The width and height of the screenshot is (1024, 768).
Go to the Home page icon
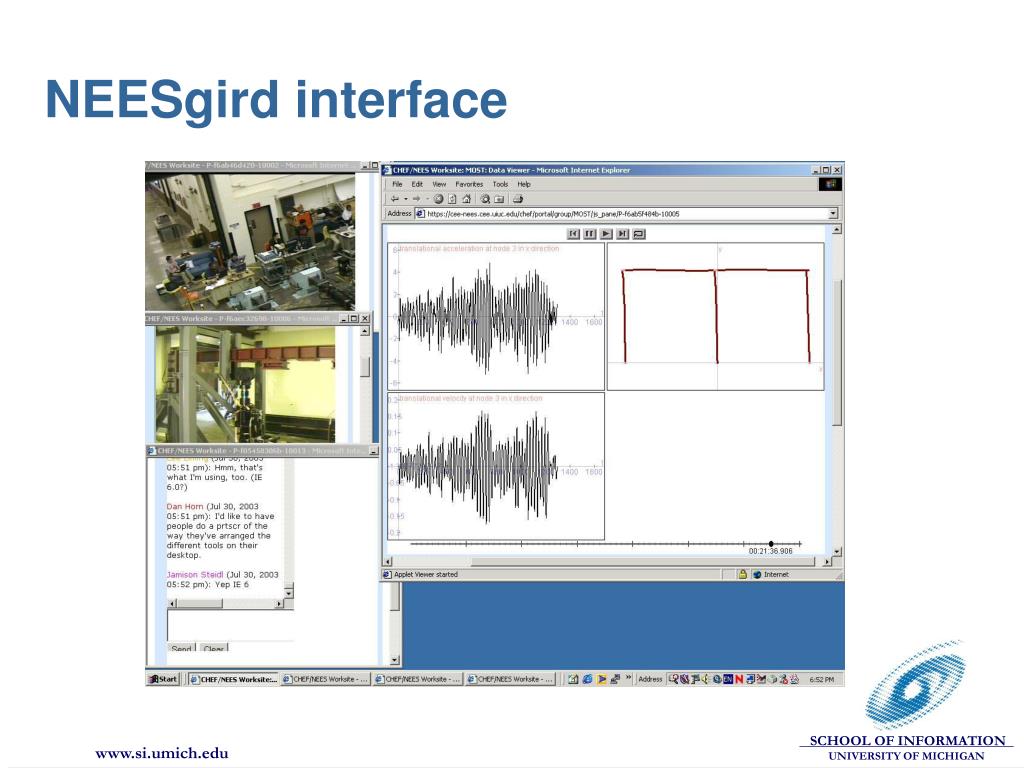(x=466, y=199)
